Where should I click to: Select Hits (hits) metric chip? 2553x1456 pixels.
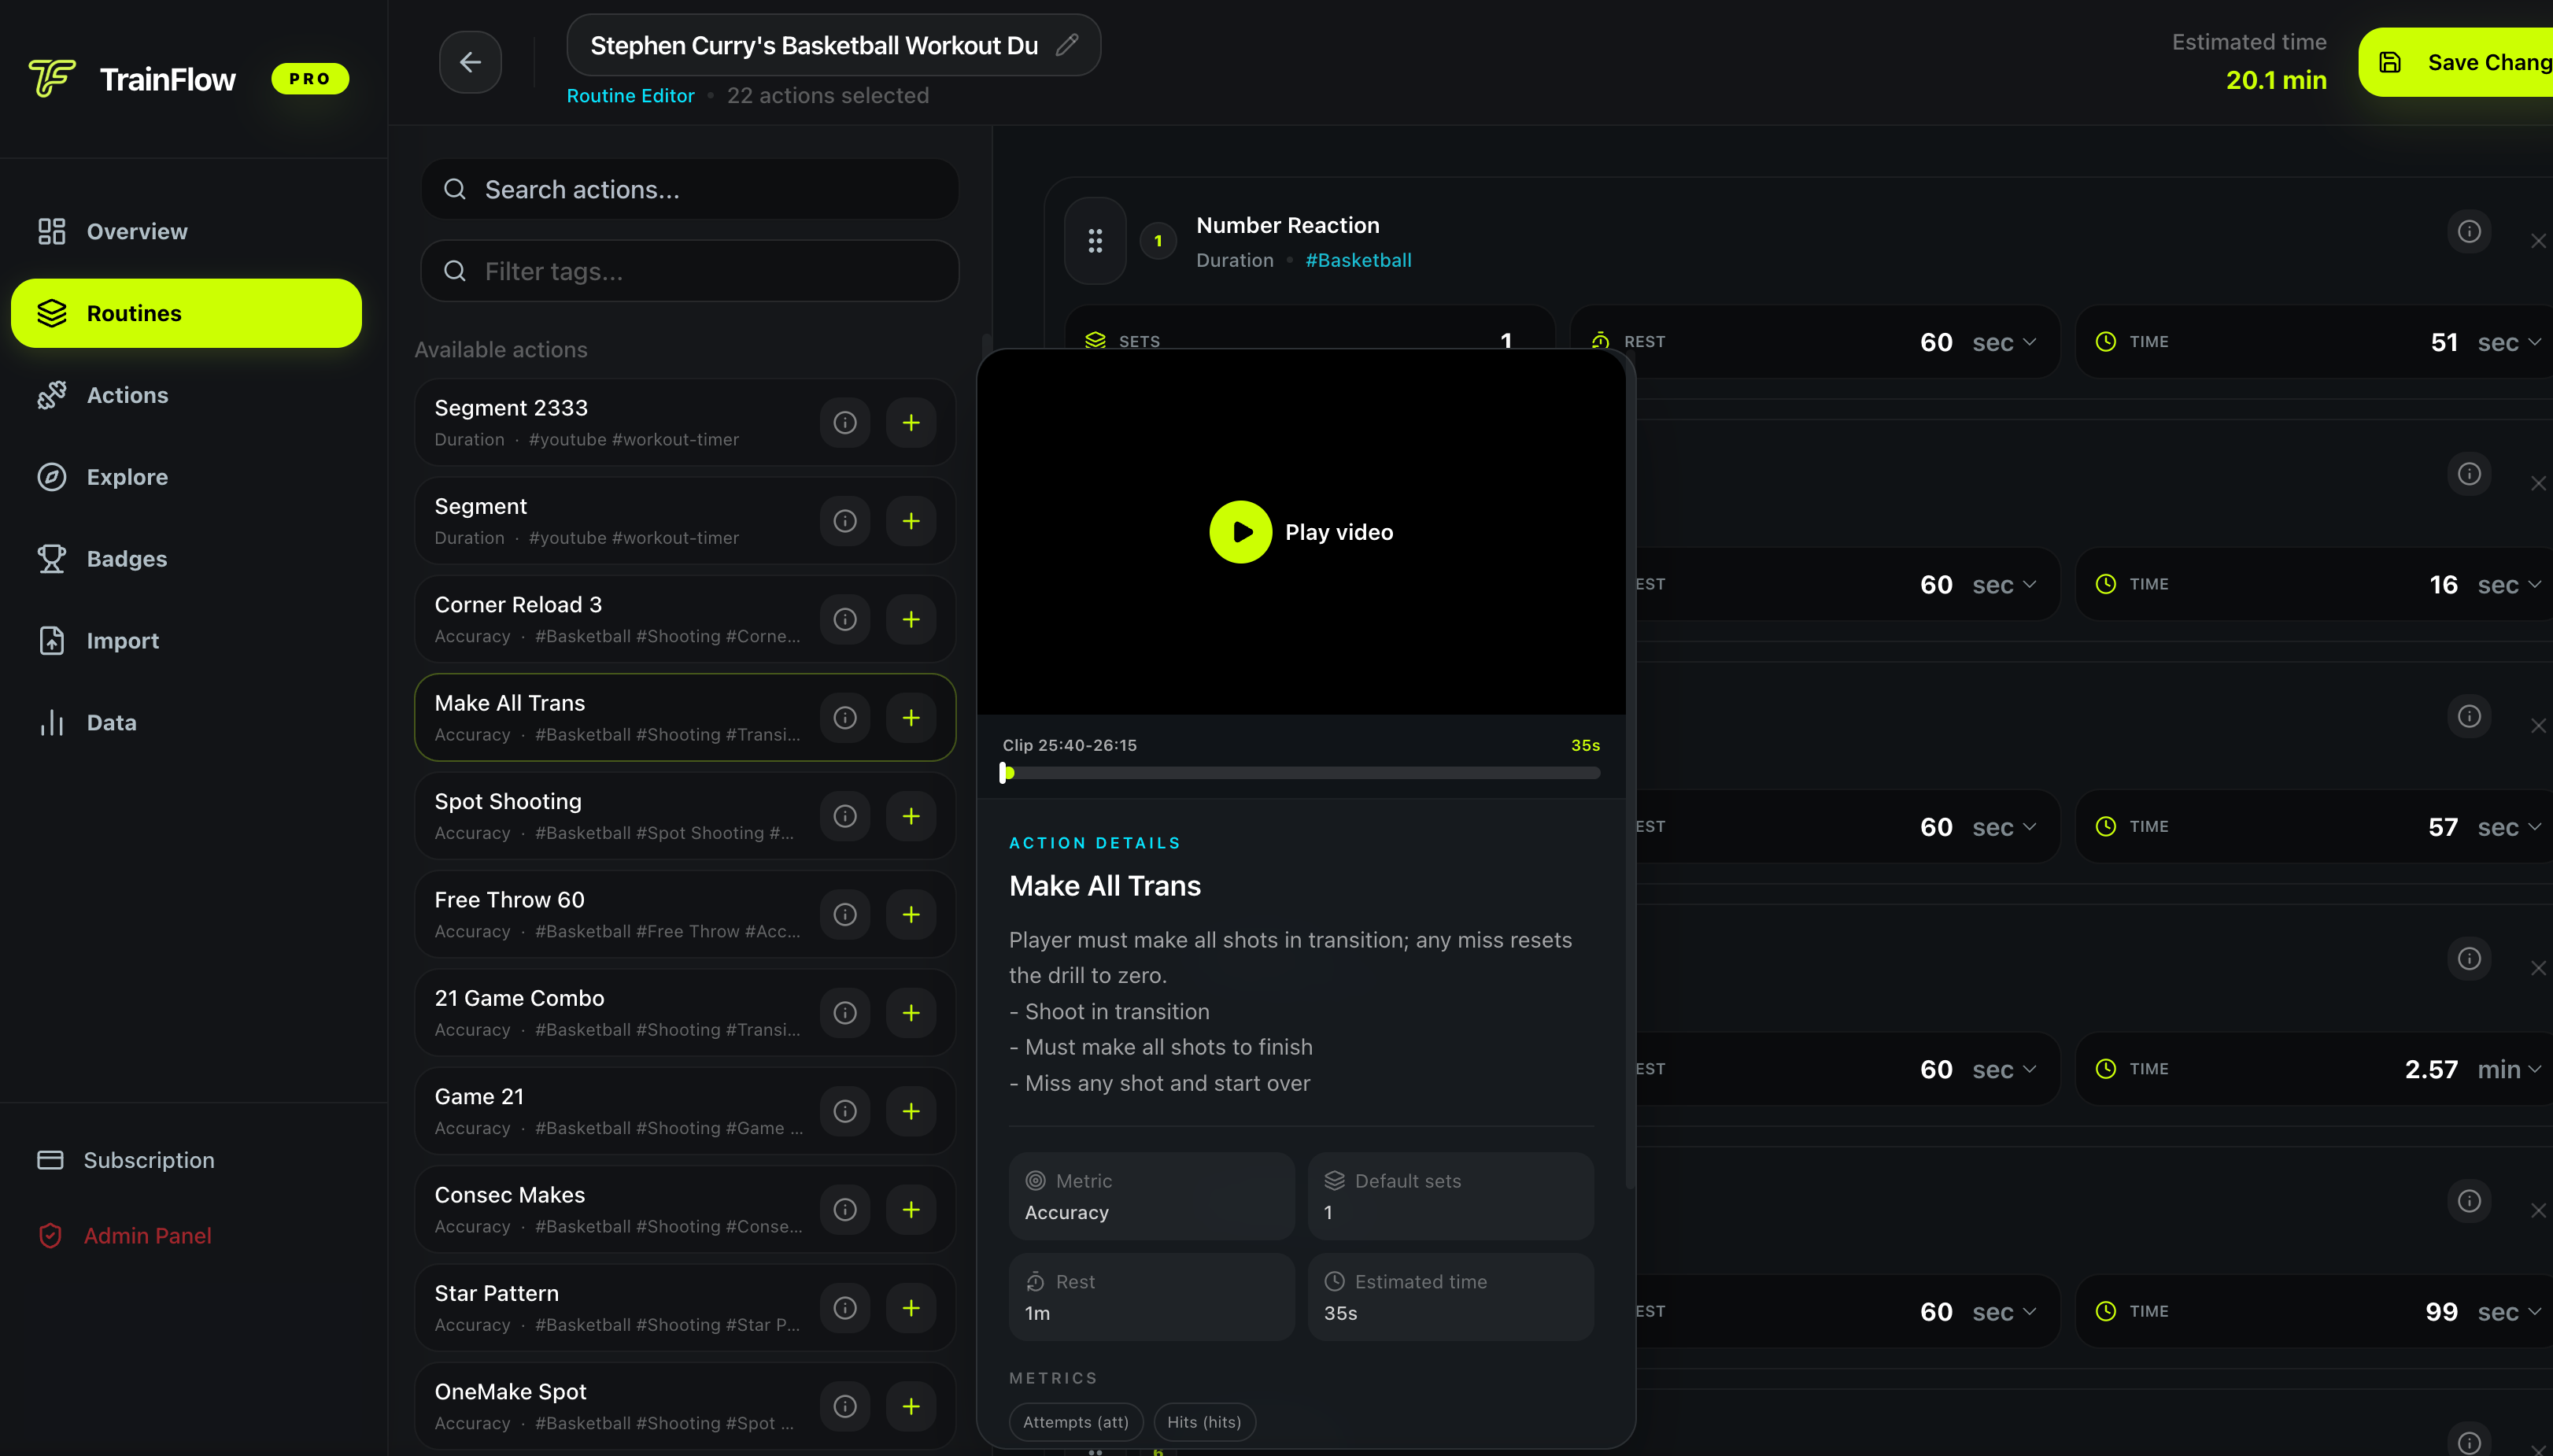click(x=1204, y=1422)
